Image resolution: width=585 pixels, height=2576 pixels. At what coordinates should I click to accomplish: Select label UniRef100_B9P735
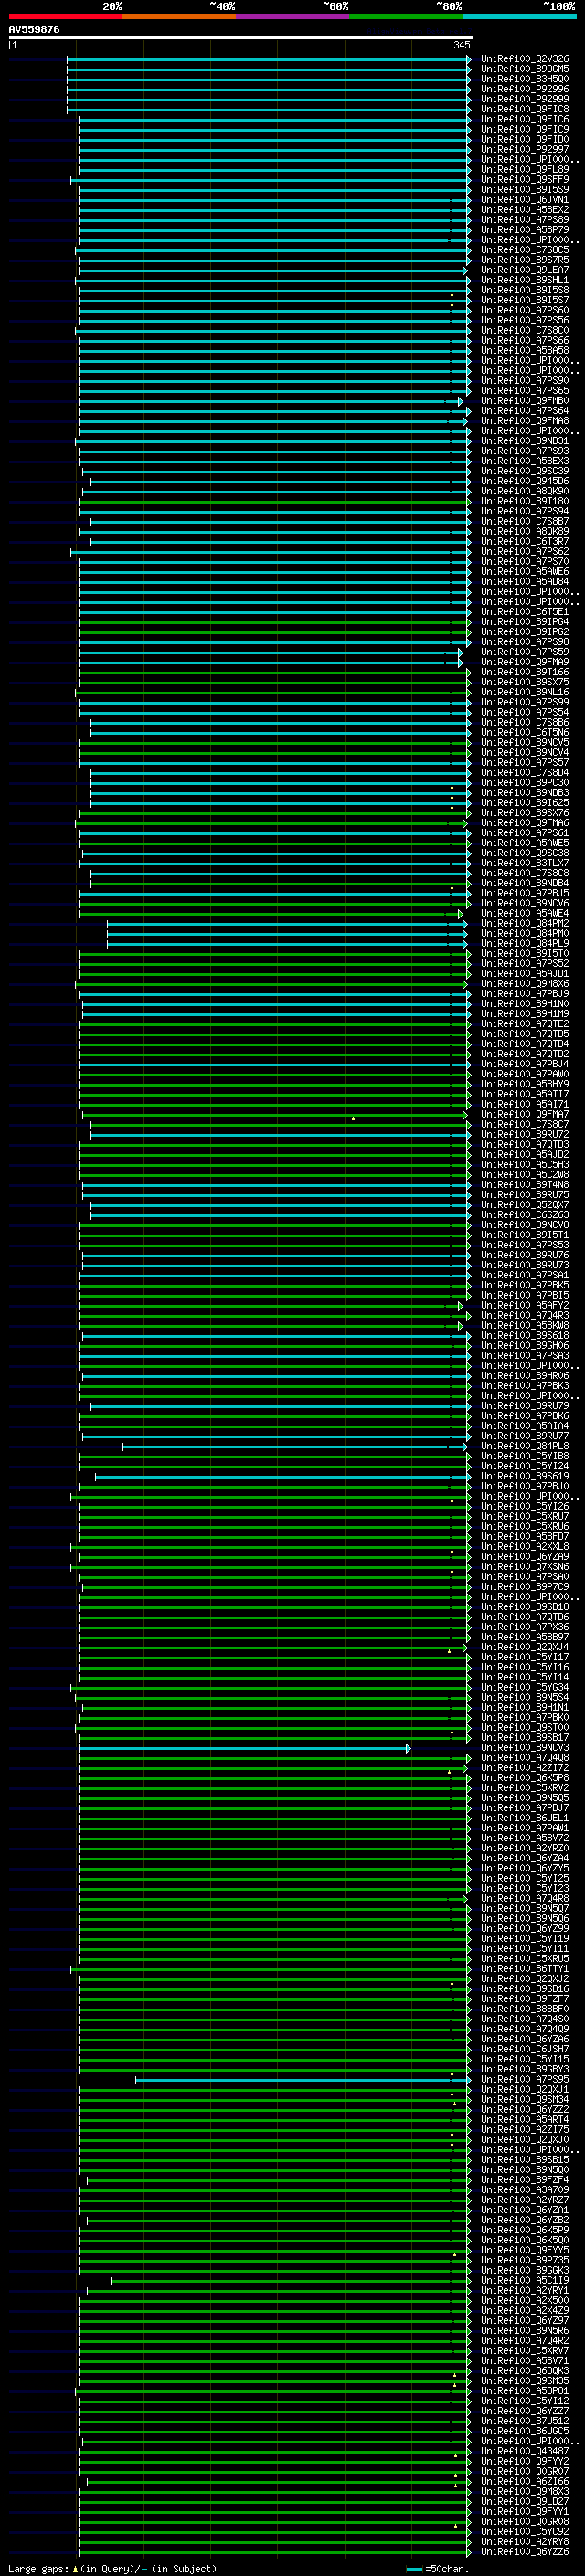[x=525, y=2261]
